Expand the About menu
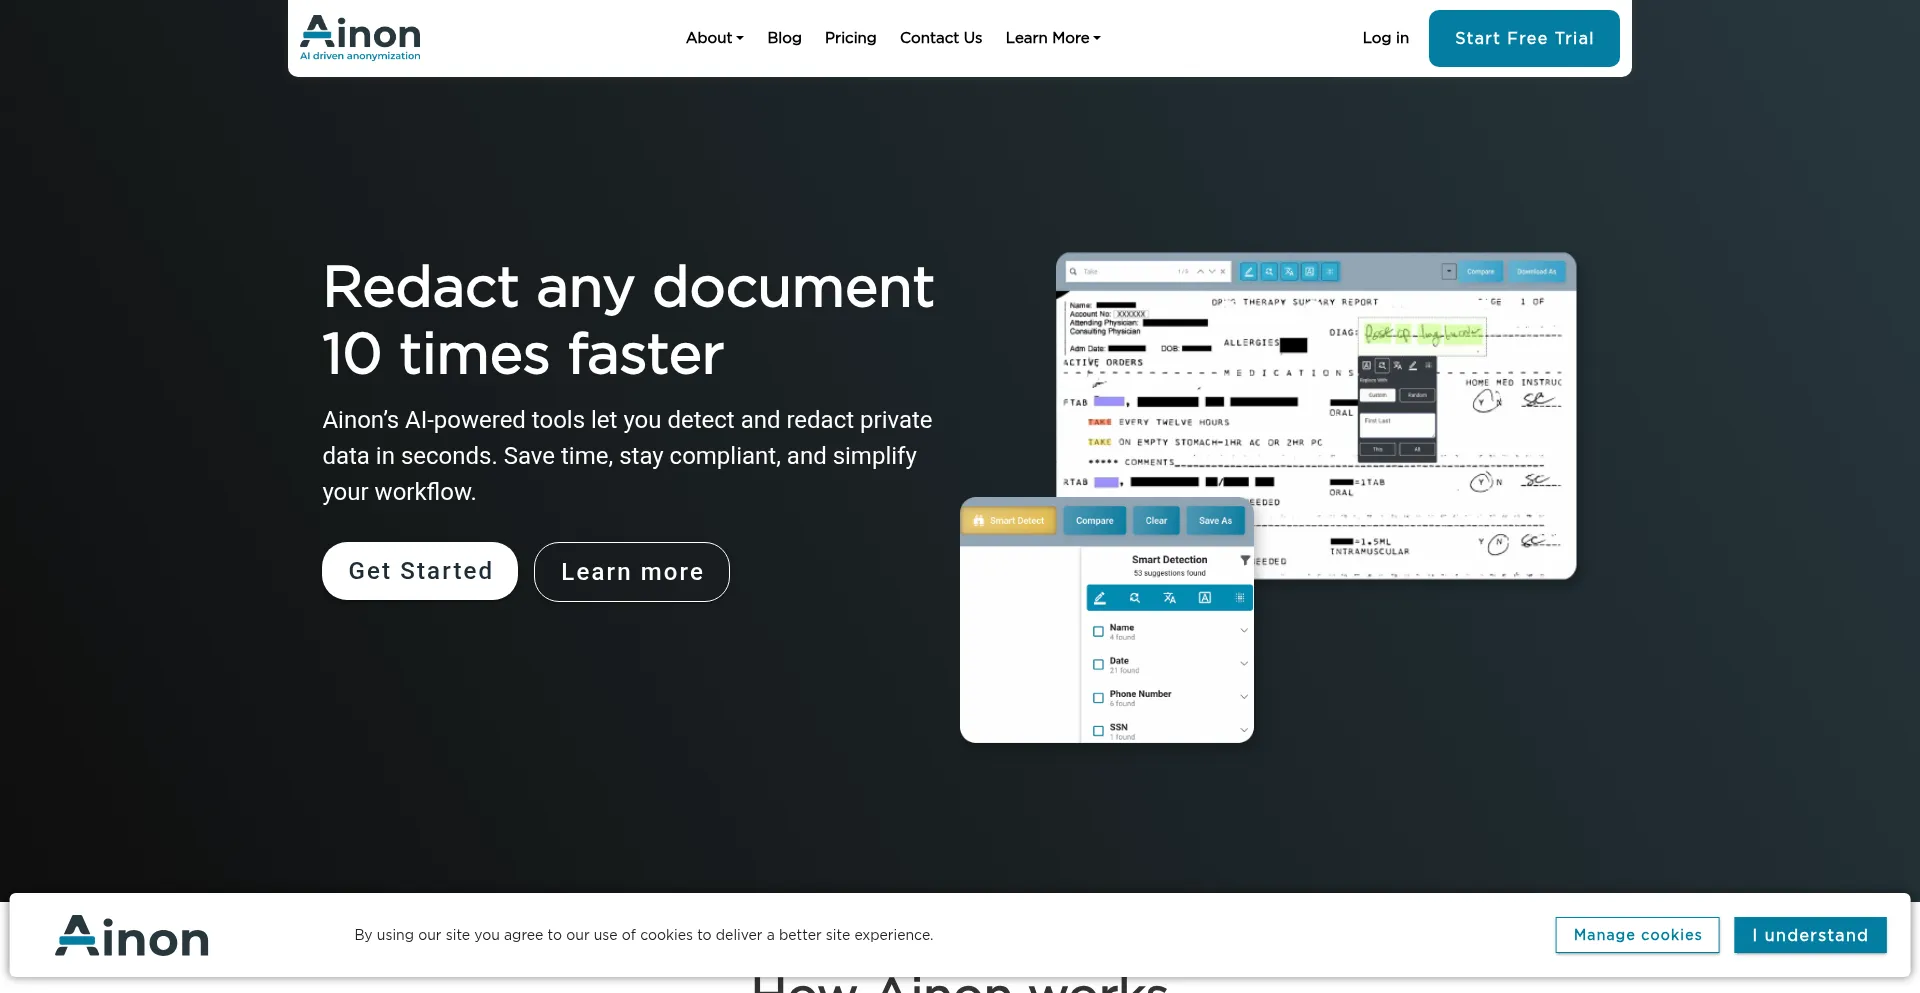This screenshot has width=1920, height=993. click(x=714, y=38)
